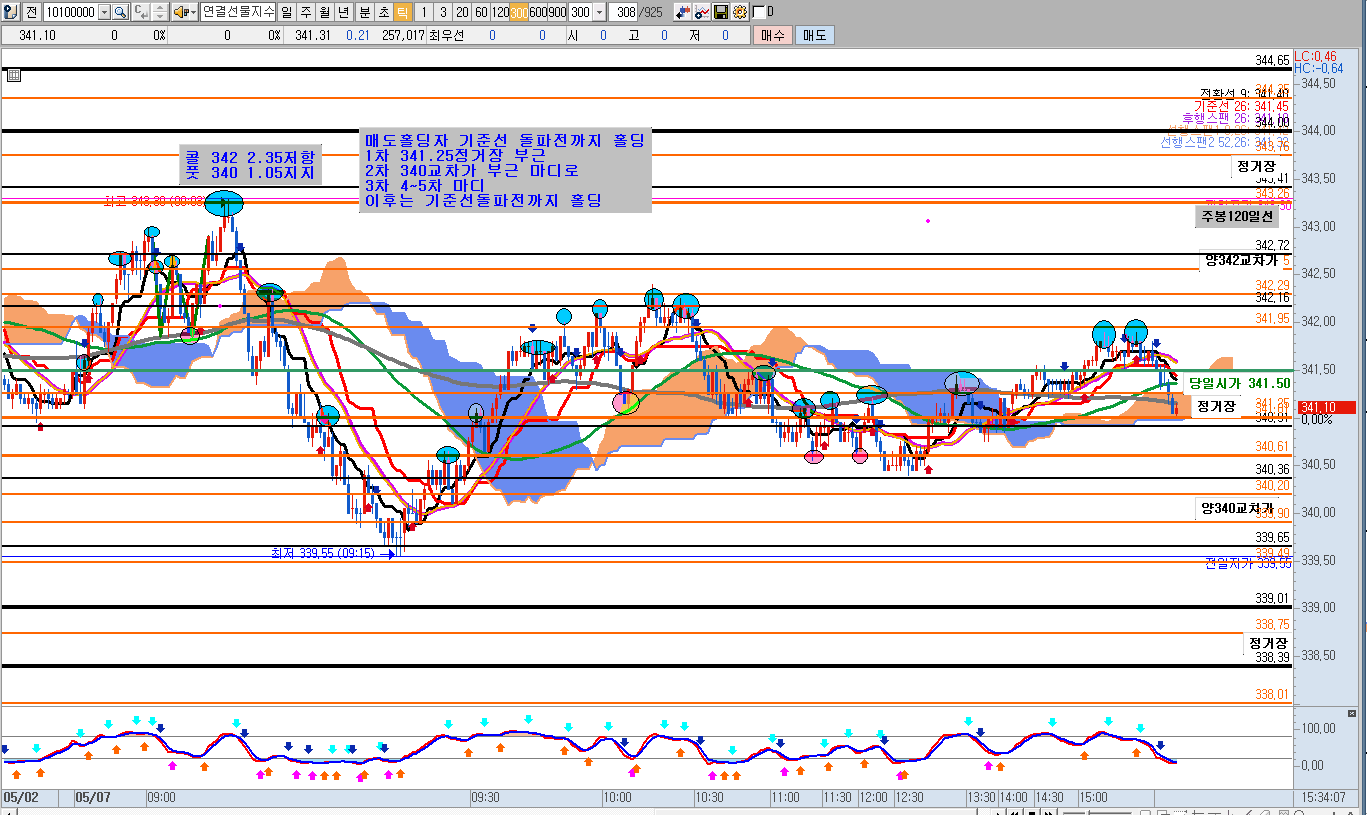The image size is (1367, 815).
Task: Click the red 341.10 current price tag
Action: tap(1325, 407)
